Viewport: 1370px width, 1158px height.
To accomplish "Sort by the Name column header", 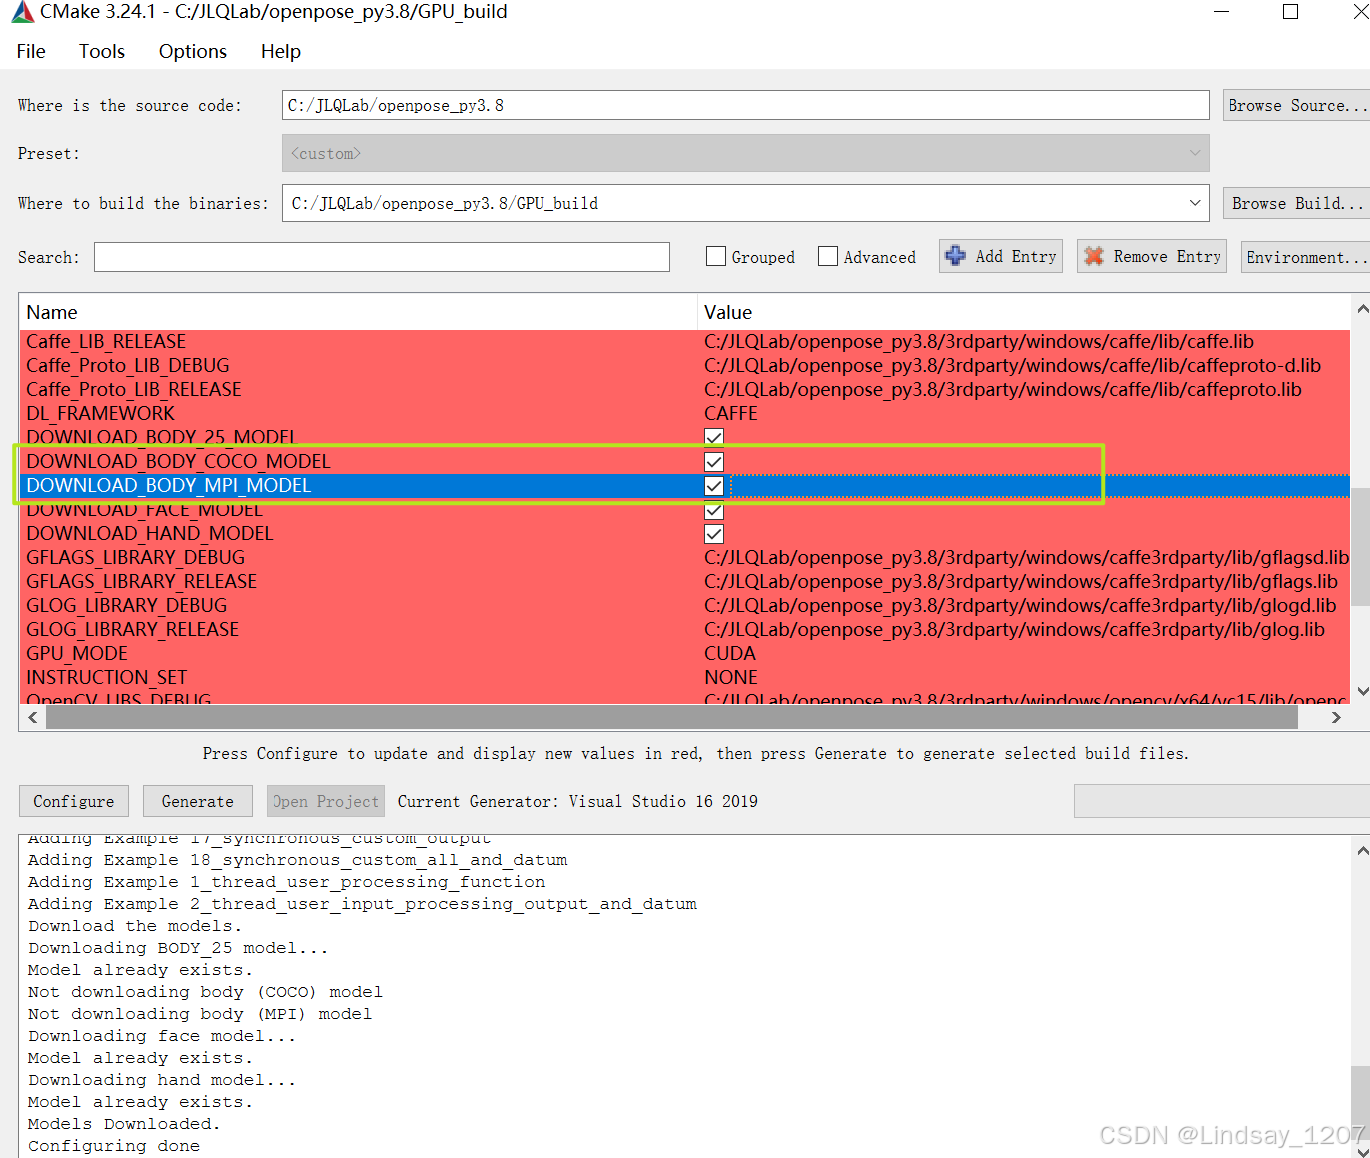I will pos(358,312).
